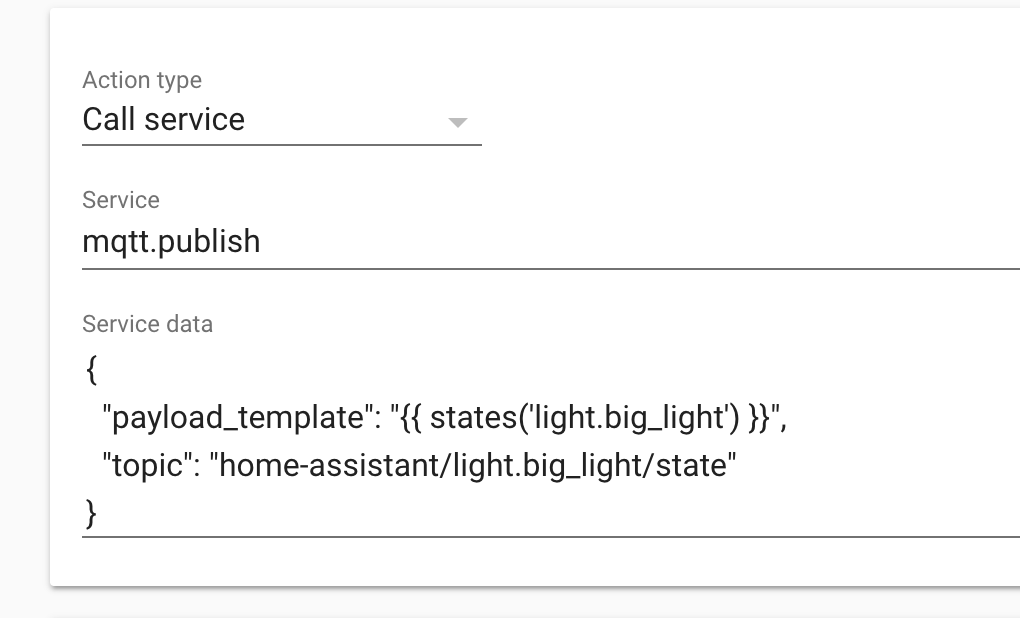Image resolution: width=1020 pixels, height=618 pixels.
Task: Click 'light.big_light' inside the states() call
Action: (629, 418)
